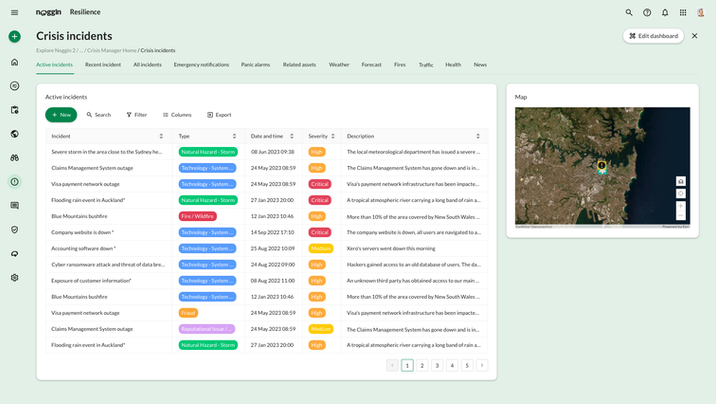Open the Columns chooser
Screen dimensions: 716x404
[x=177, y=115]
